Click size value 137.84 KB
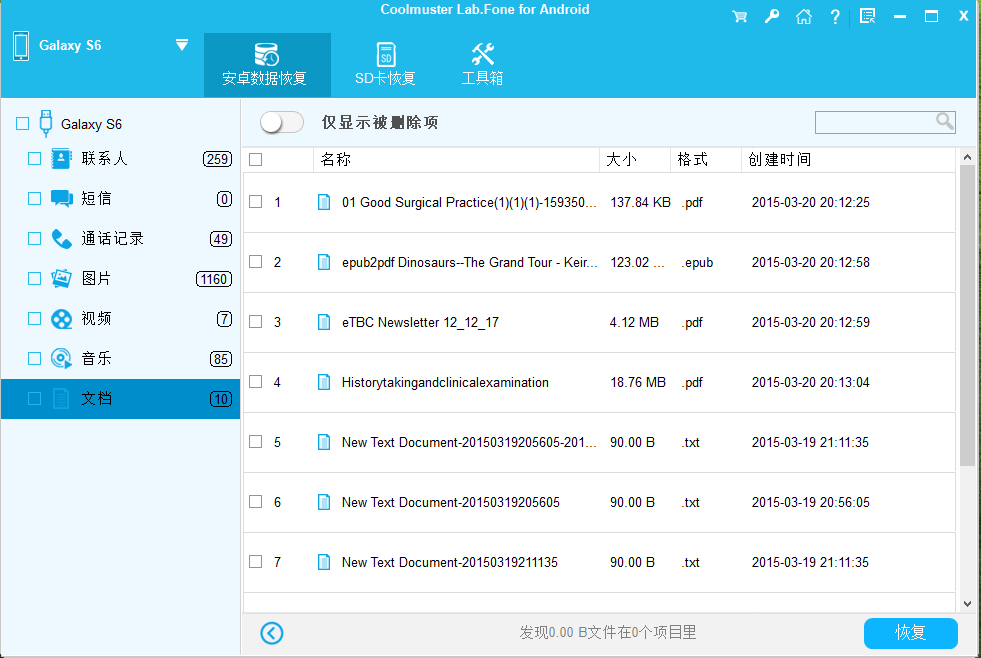Viewport: 981px width, 658px height. [640, 202]
